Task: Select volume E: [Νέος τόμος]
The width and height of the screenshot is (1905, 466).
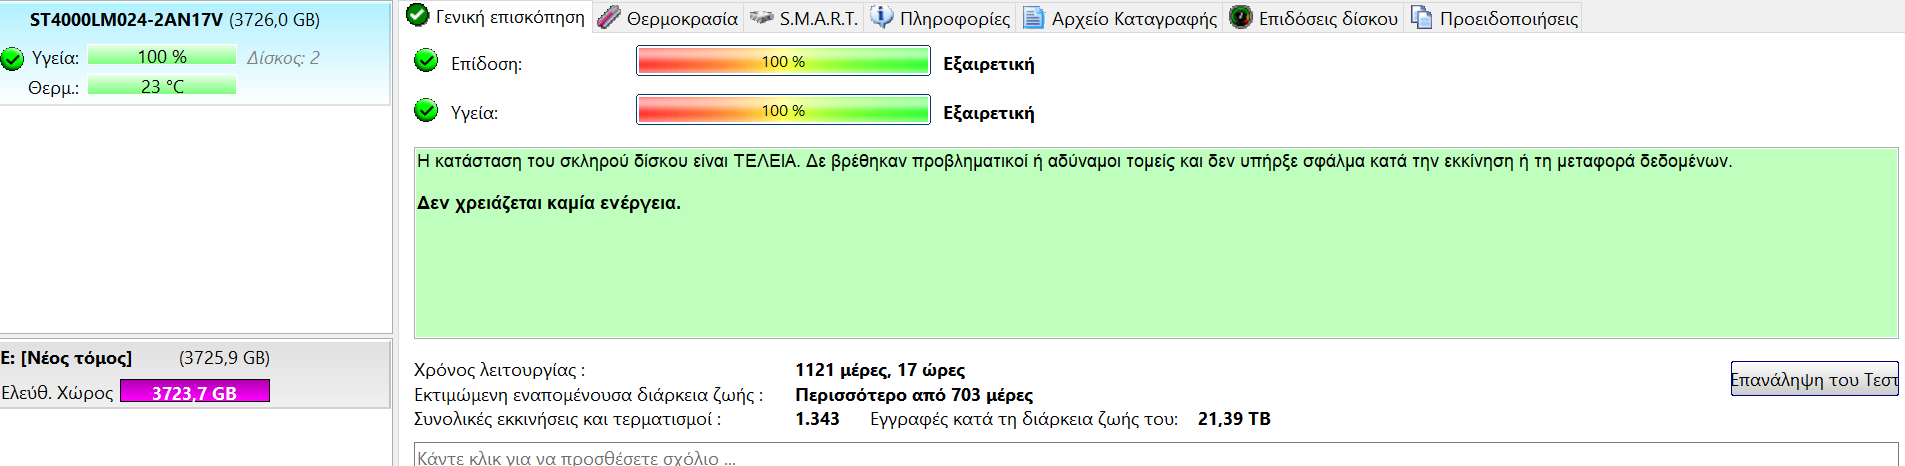Action: click(195, 374)
